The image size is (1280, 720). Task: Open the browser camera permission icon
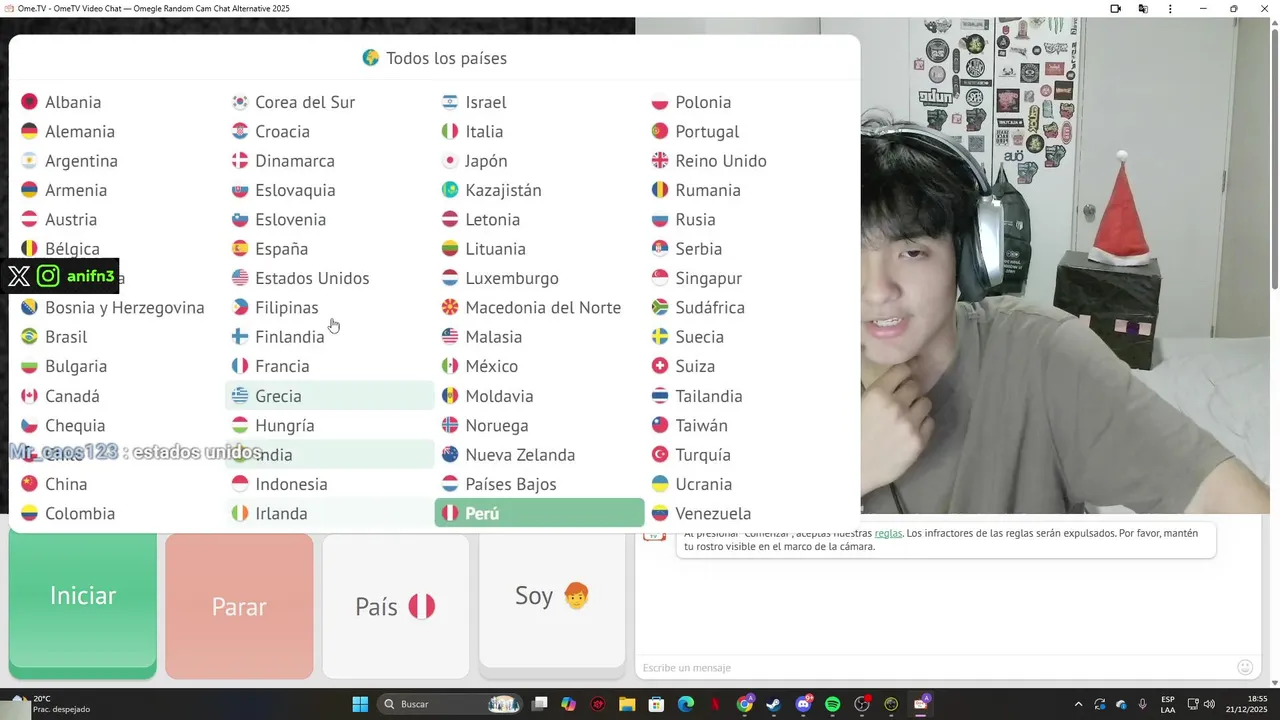click(1115, 9)
